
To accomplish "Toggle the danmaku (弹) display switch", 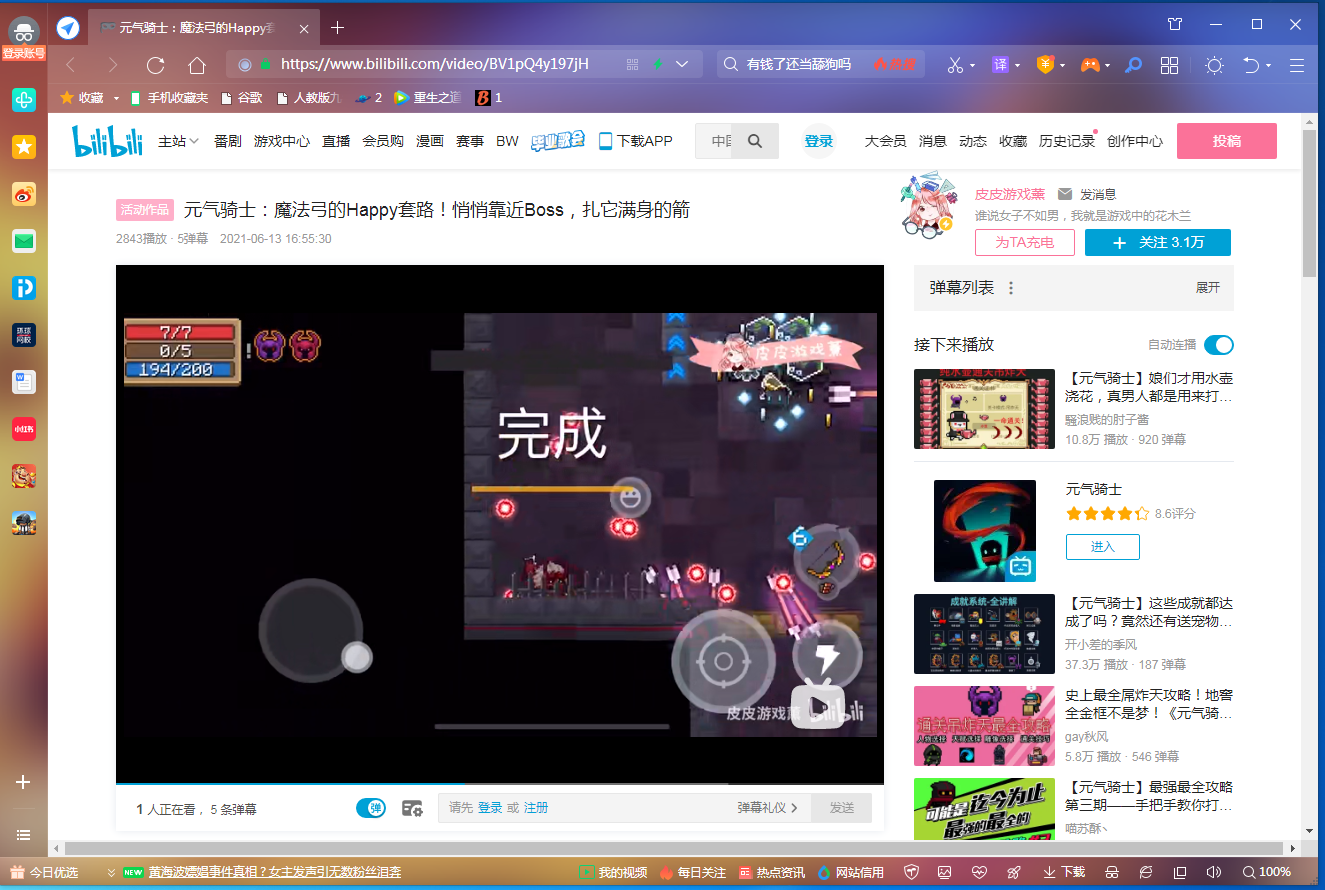I will click(x=371, y=808).
